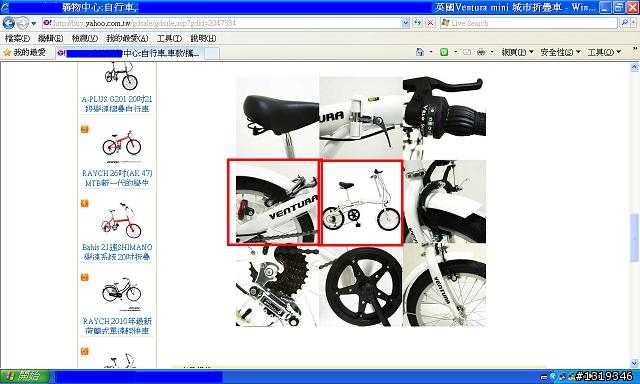Click the red Bahis folding bike thumbnail
This screenshot has width=640, height=384.
point(121,220)
